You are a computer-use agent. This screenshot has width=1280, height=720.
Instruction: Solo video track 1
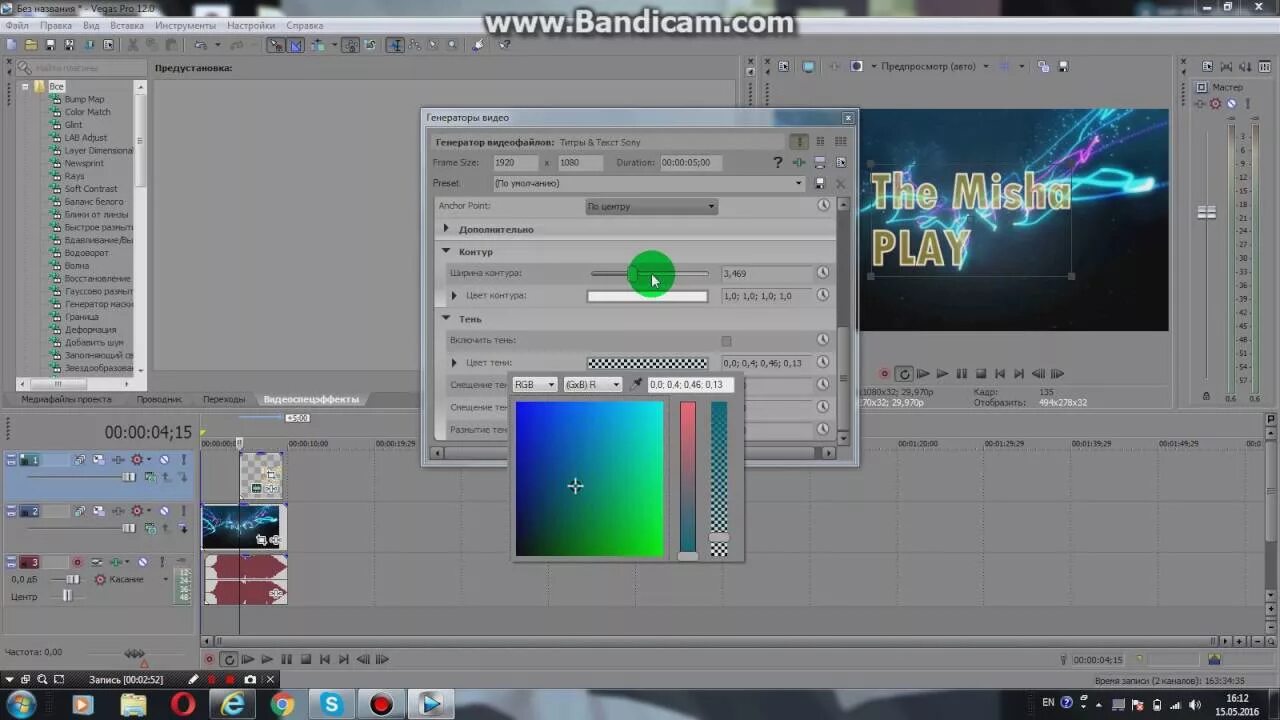pos(183,460)
